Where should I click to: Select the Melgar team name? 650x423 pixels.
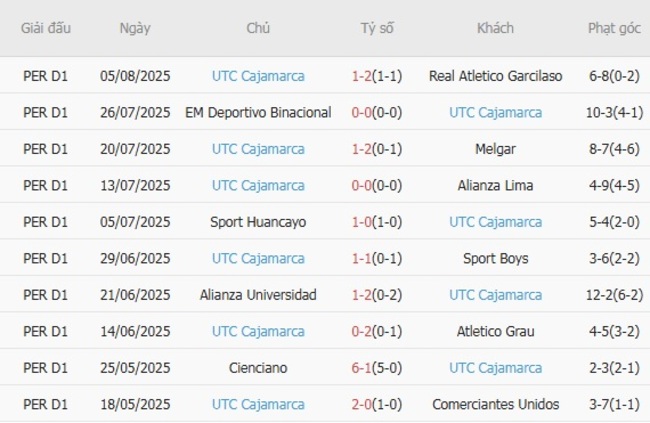click(x=495, y=149)
